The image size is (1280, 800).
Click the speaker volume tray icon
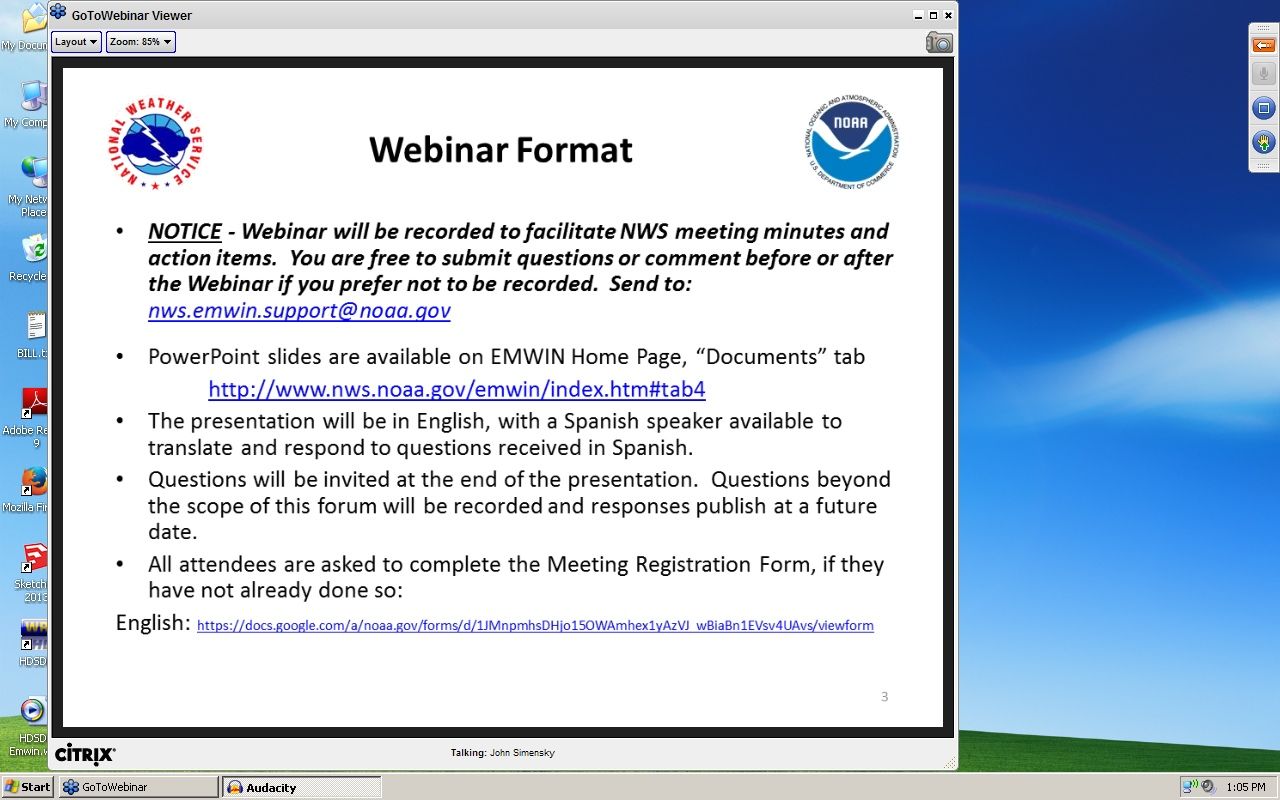[1207, 787]
